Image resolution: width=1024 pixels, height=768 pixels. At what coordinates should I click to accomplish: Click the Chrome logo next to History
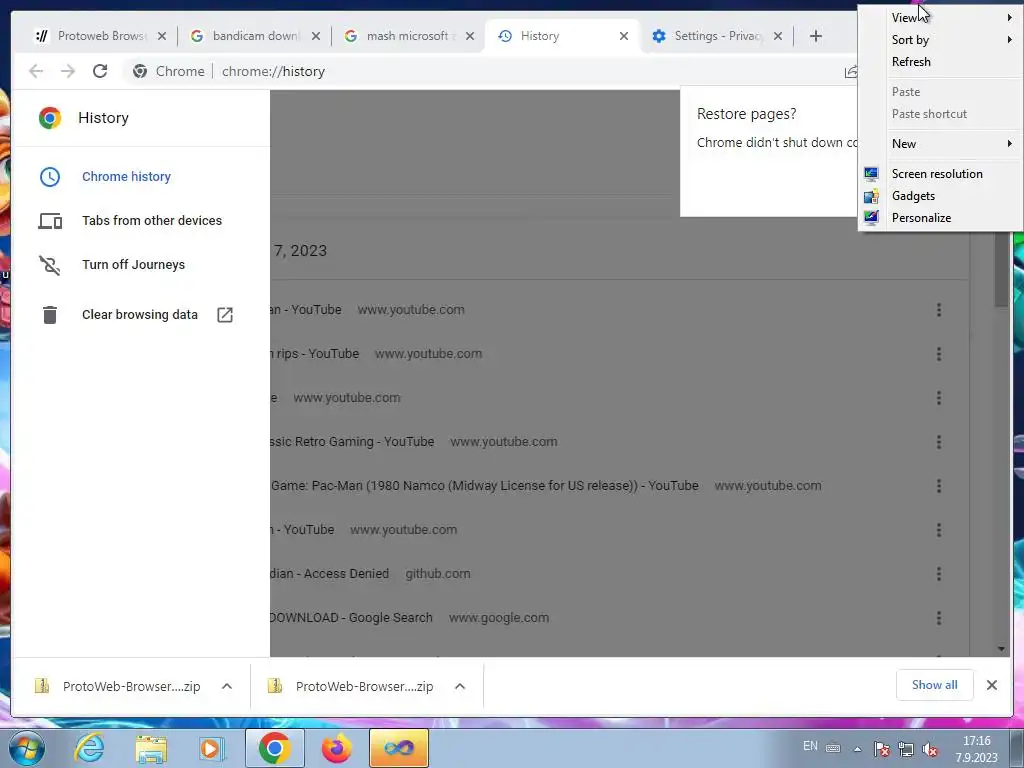50,118
